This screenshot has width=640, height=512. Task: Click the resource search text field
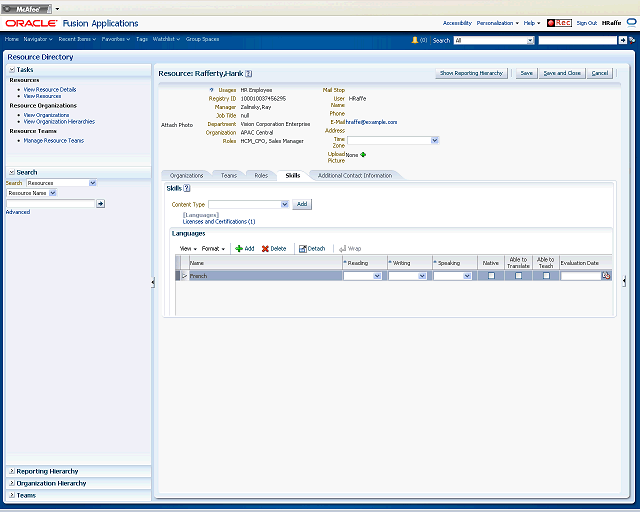[x=51, y=203]
